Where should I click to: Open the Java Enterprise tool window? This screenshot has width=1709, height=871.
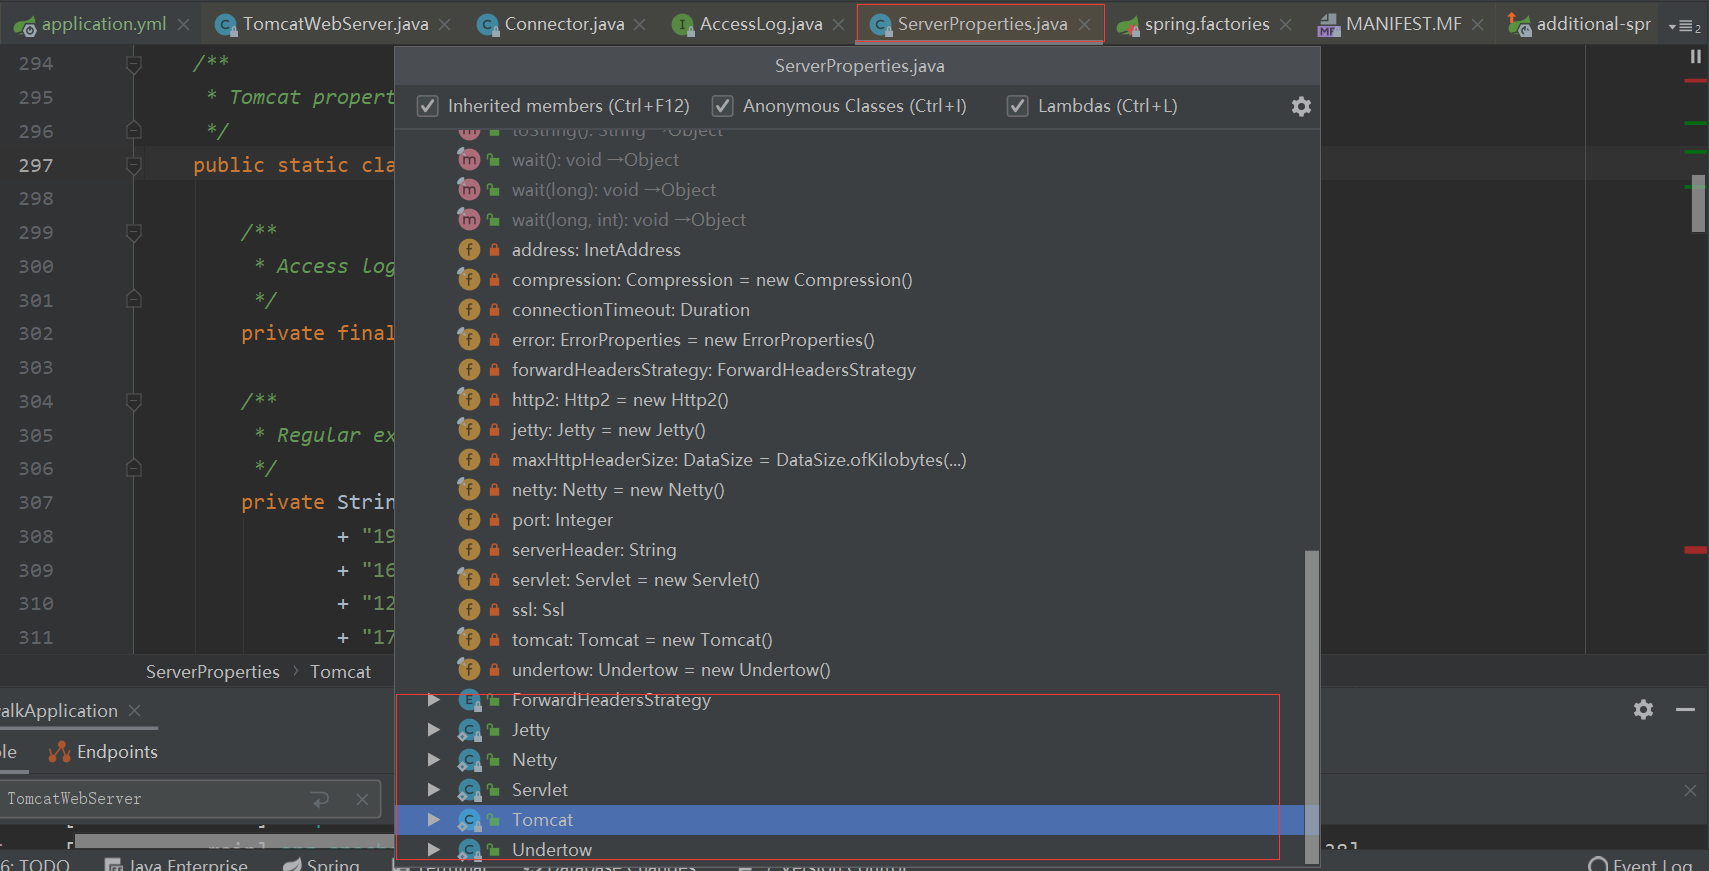(x=177, y=863)
